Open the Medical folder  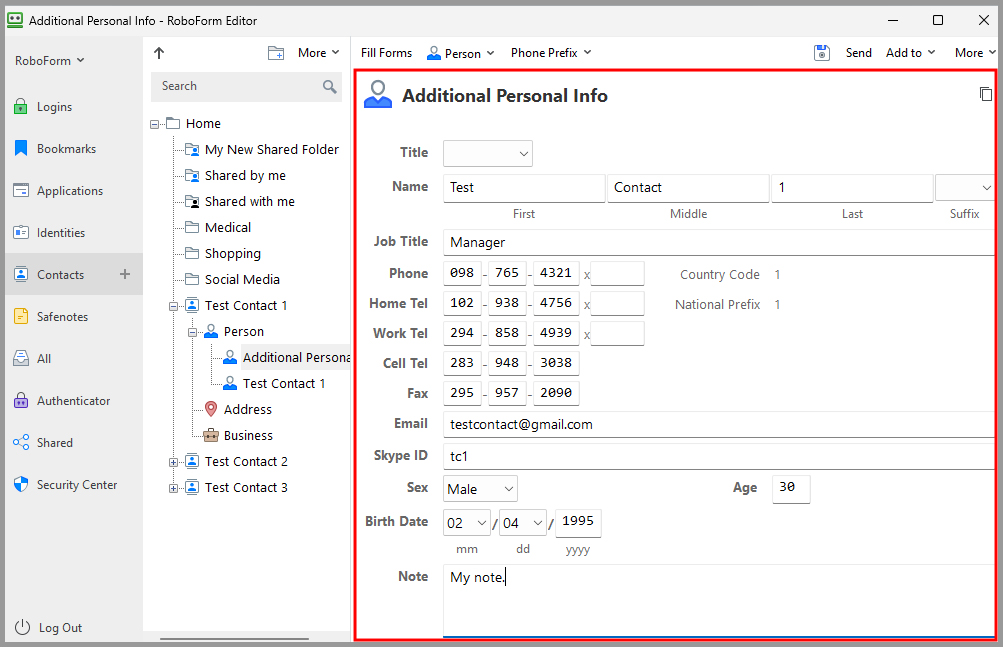pyautogui.click(x=218, y=228)
